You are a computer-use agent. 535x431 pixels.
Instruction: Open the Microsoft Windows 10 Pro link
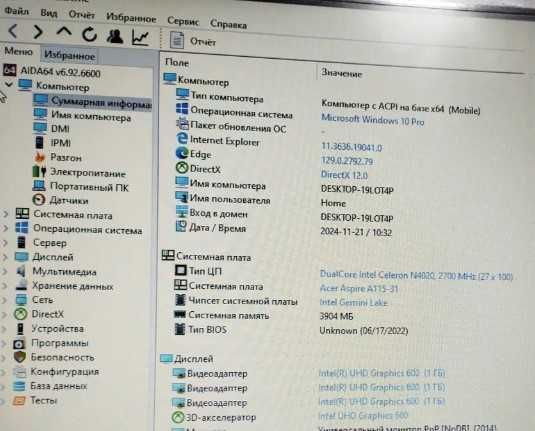pyautogui.click(x=373, y=120)
